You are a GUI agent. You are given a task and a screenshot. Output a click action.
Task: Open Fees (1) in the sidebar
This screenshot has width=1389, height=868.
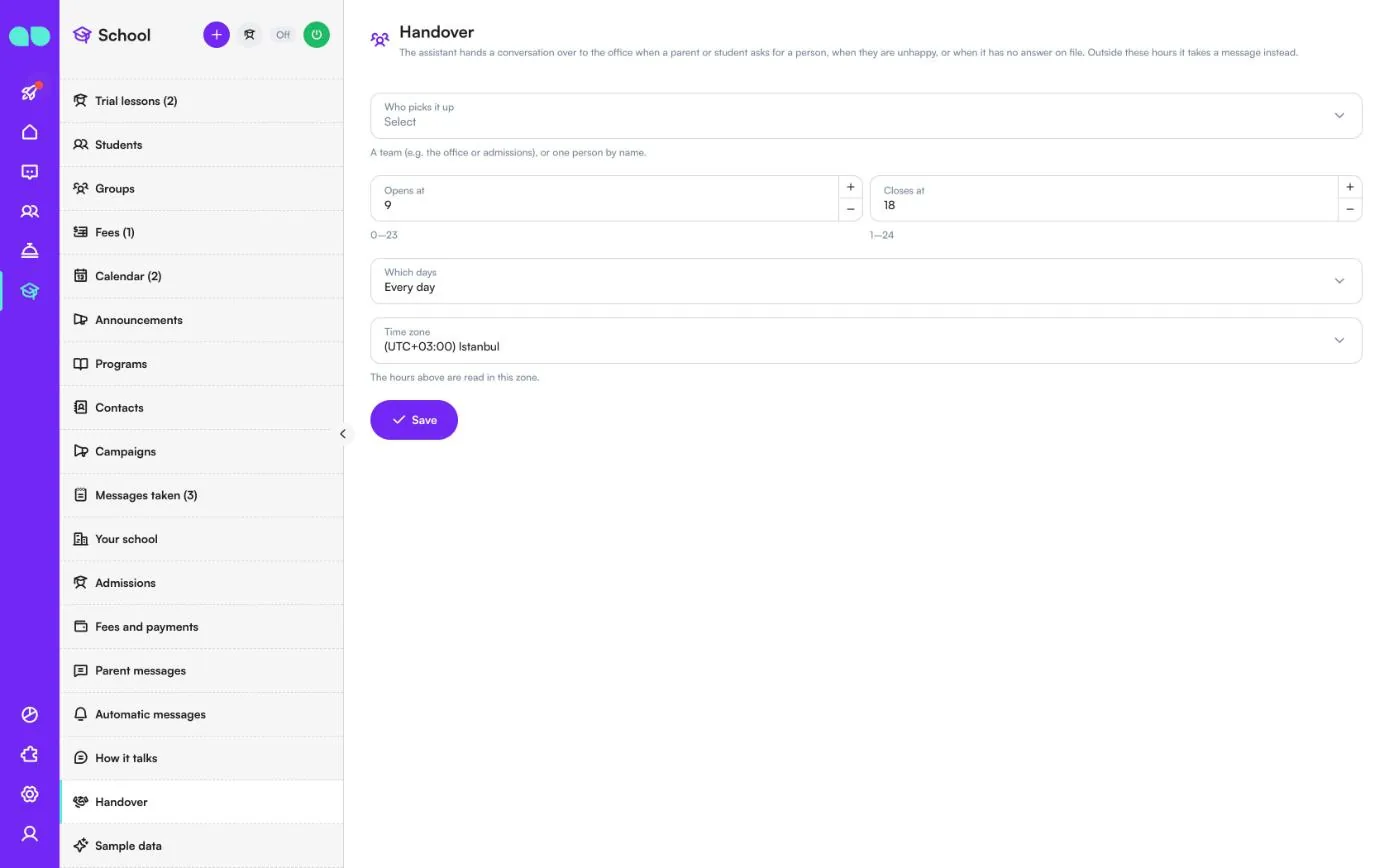pyautogui.click(x=202, y=232)
